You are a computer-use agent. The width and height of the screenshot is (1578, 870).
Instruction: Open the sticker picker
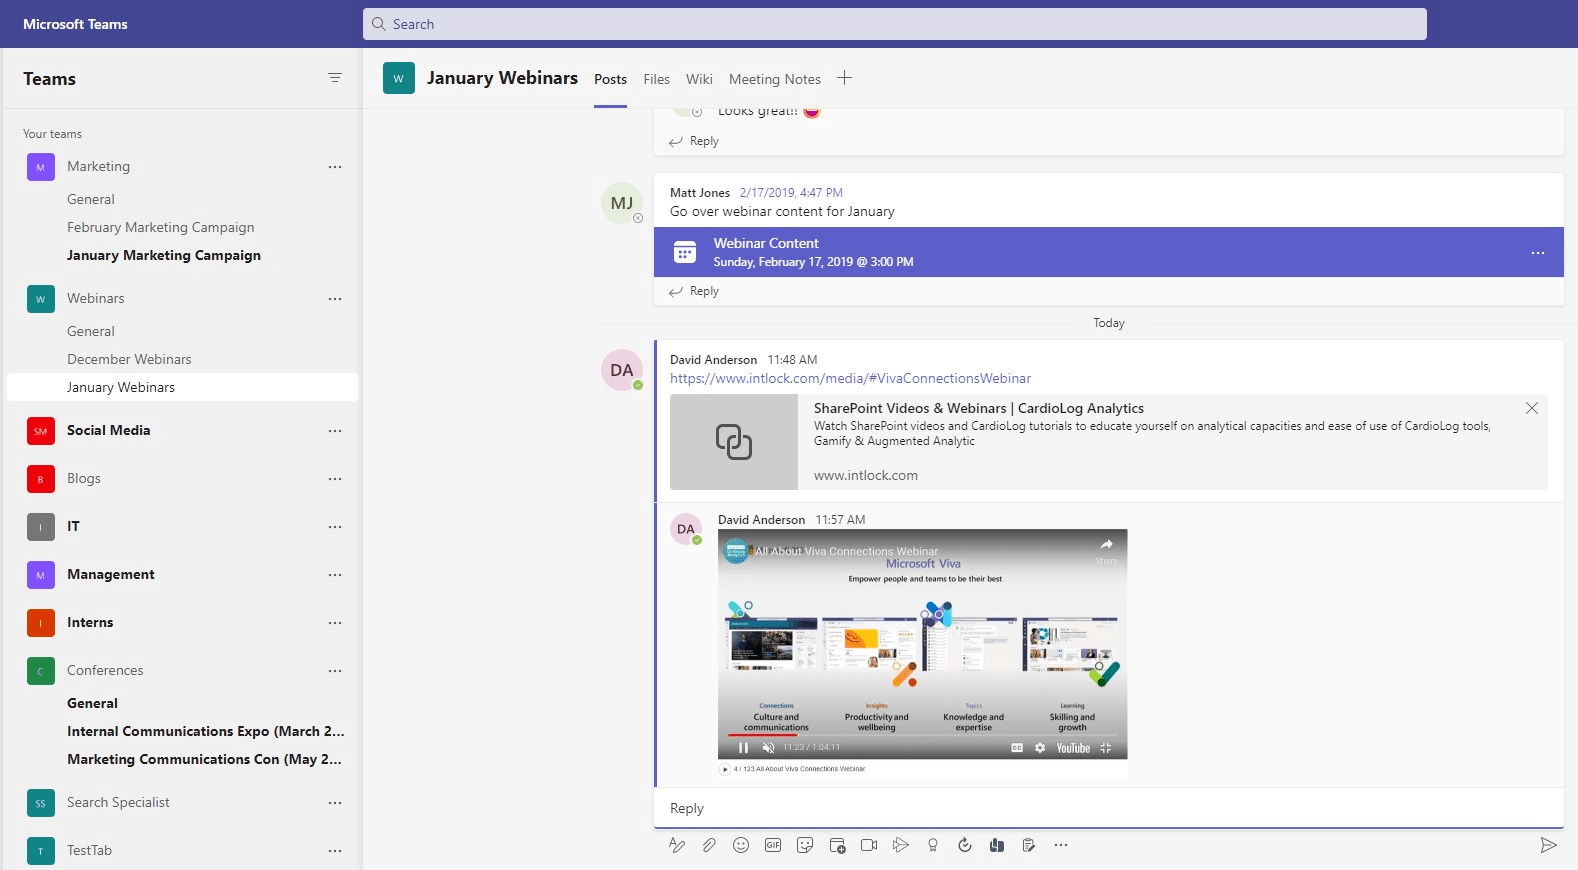point(805,845)
